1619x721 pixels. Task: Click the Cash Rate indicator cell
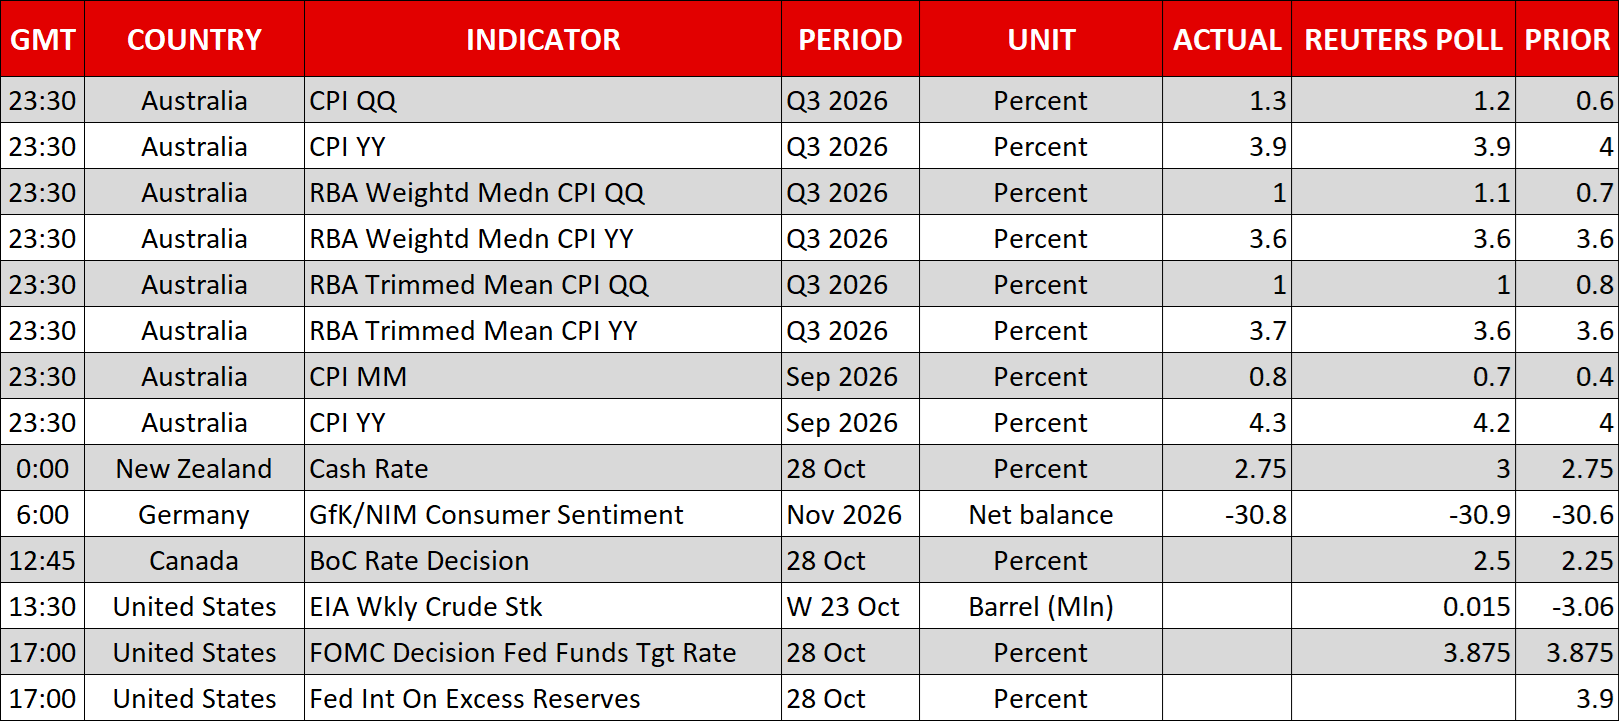click(543, 469)
